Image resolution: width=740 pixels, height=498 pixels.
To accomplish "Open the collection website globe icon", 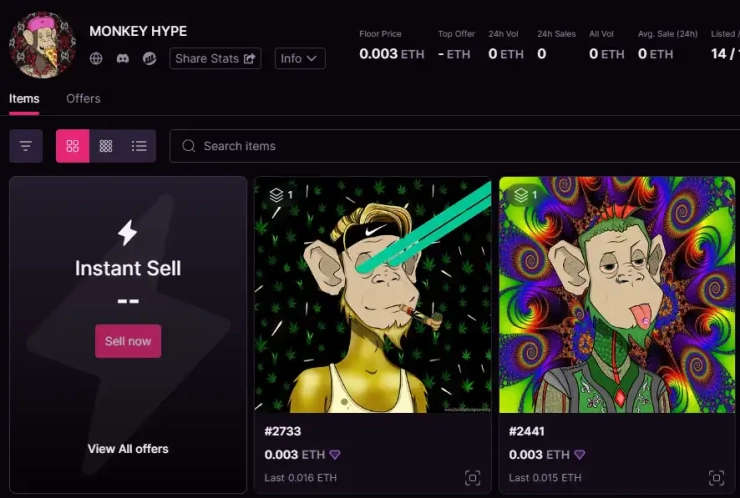I will coord(96,59).
